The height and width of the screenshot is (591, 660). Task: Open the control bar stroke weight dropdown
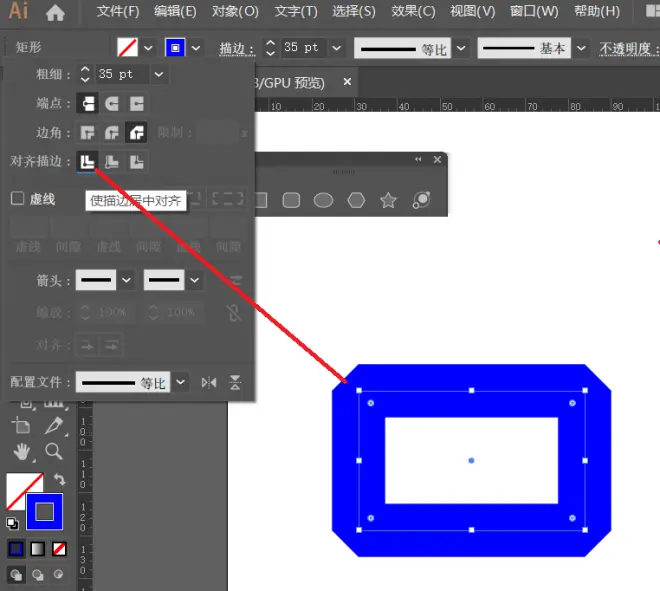(336, 48)
